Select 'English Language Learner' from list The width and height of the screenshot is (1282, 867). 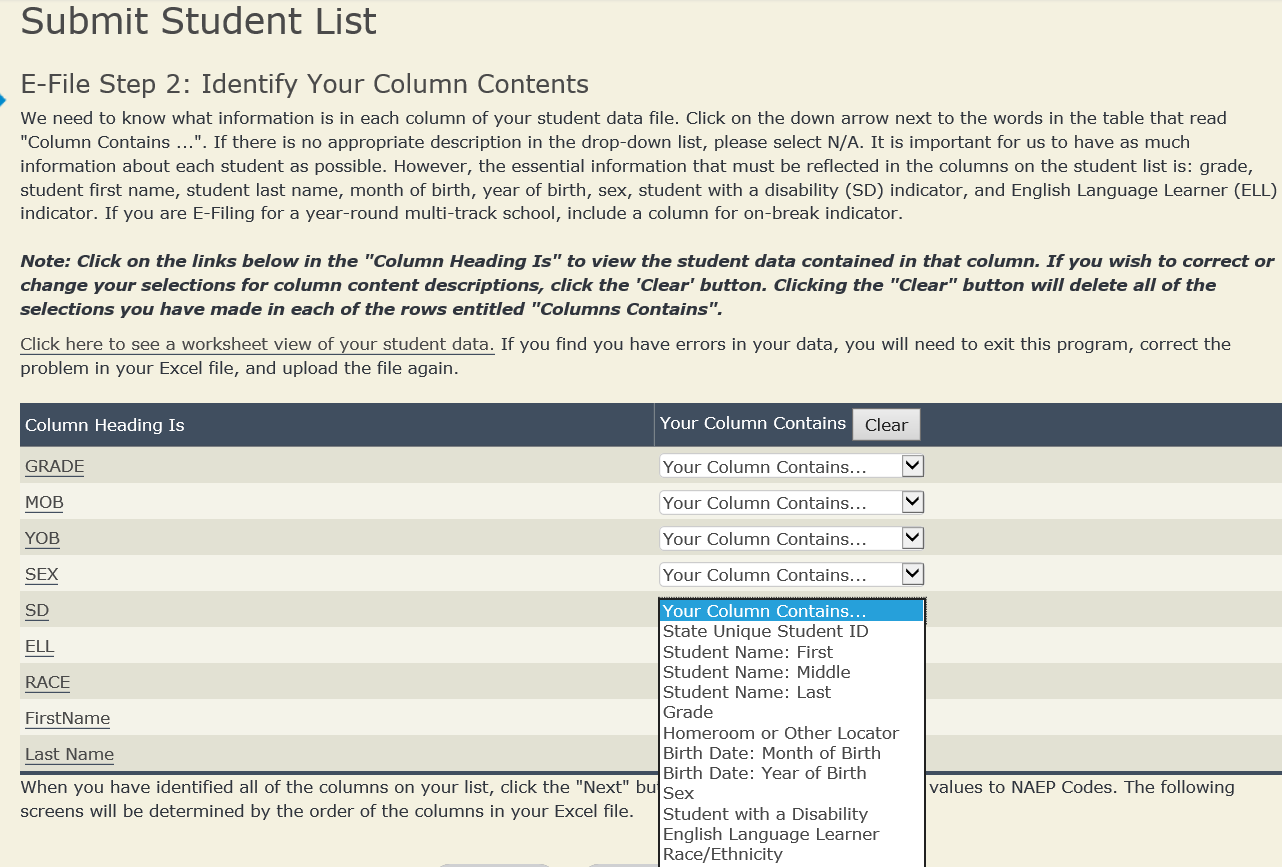(x=771, y=834)
